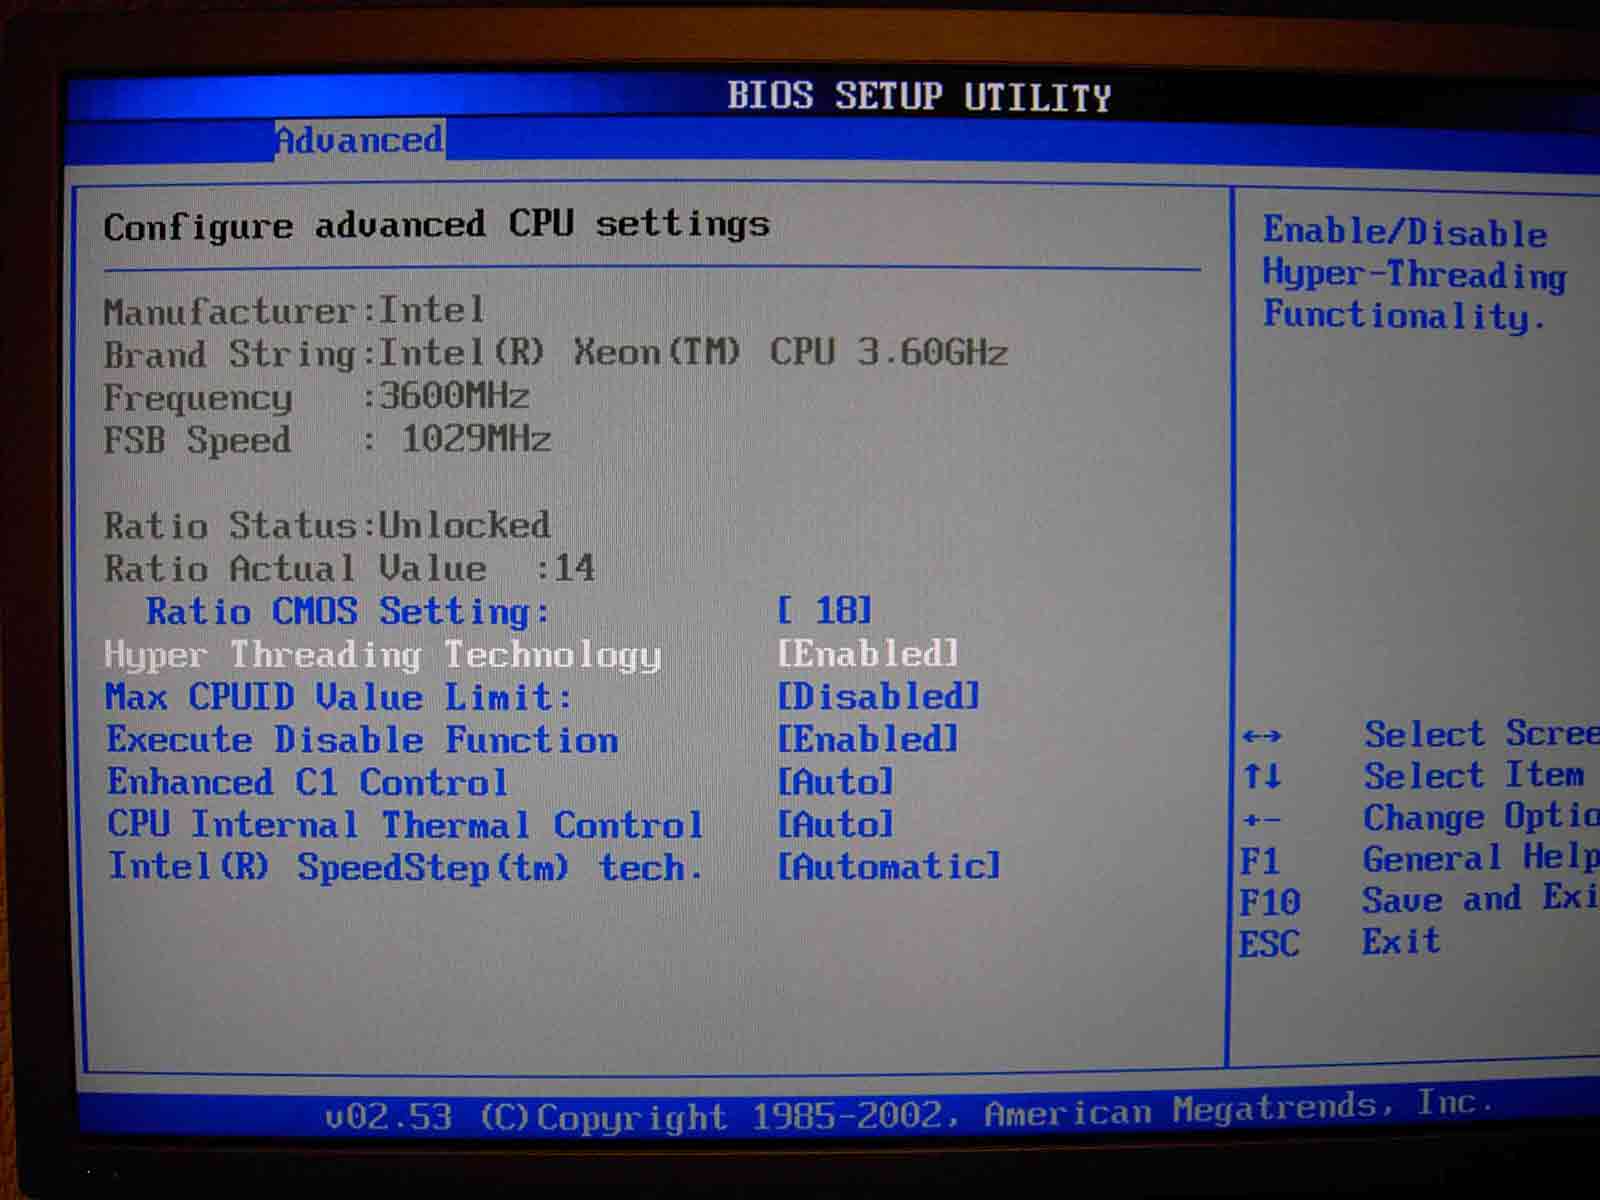Click the F10 Save and Exit key hint

(1419, 900)
